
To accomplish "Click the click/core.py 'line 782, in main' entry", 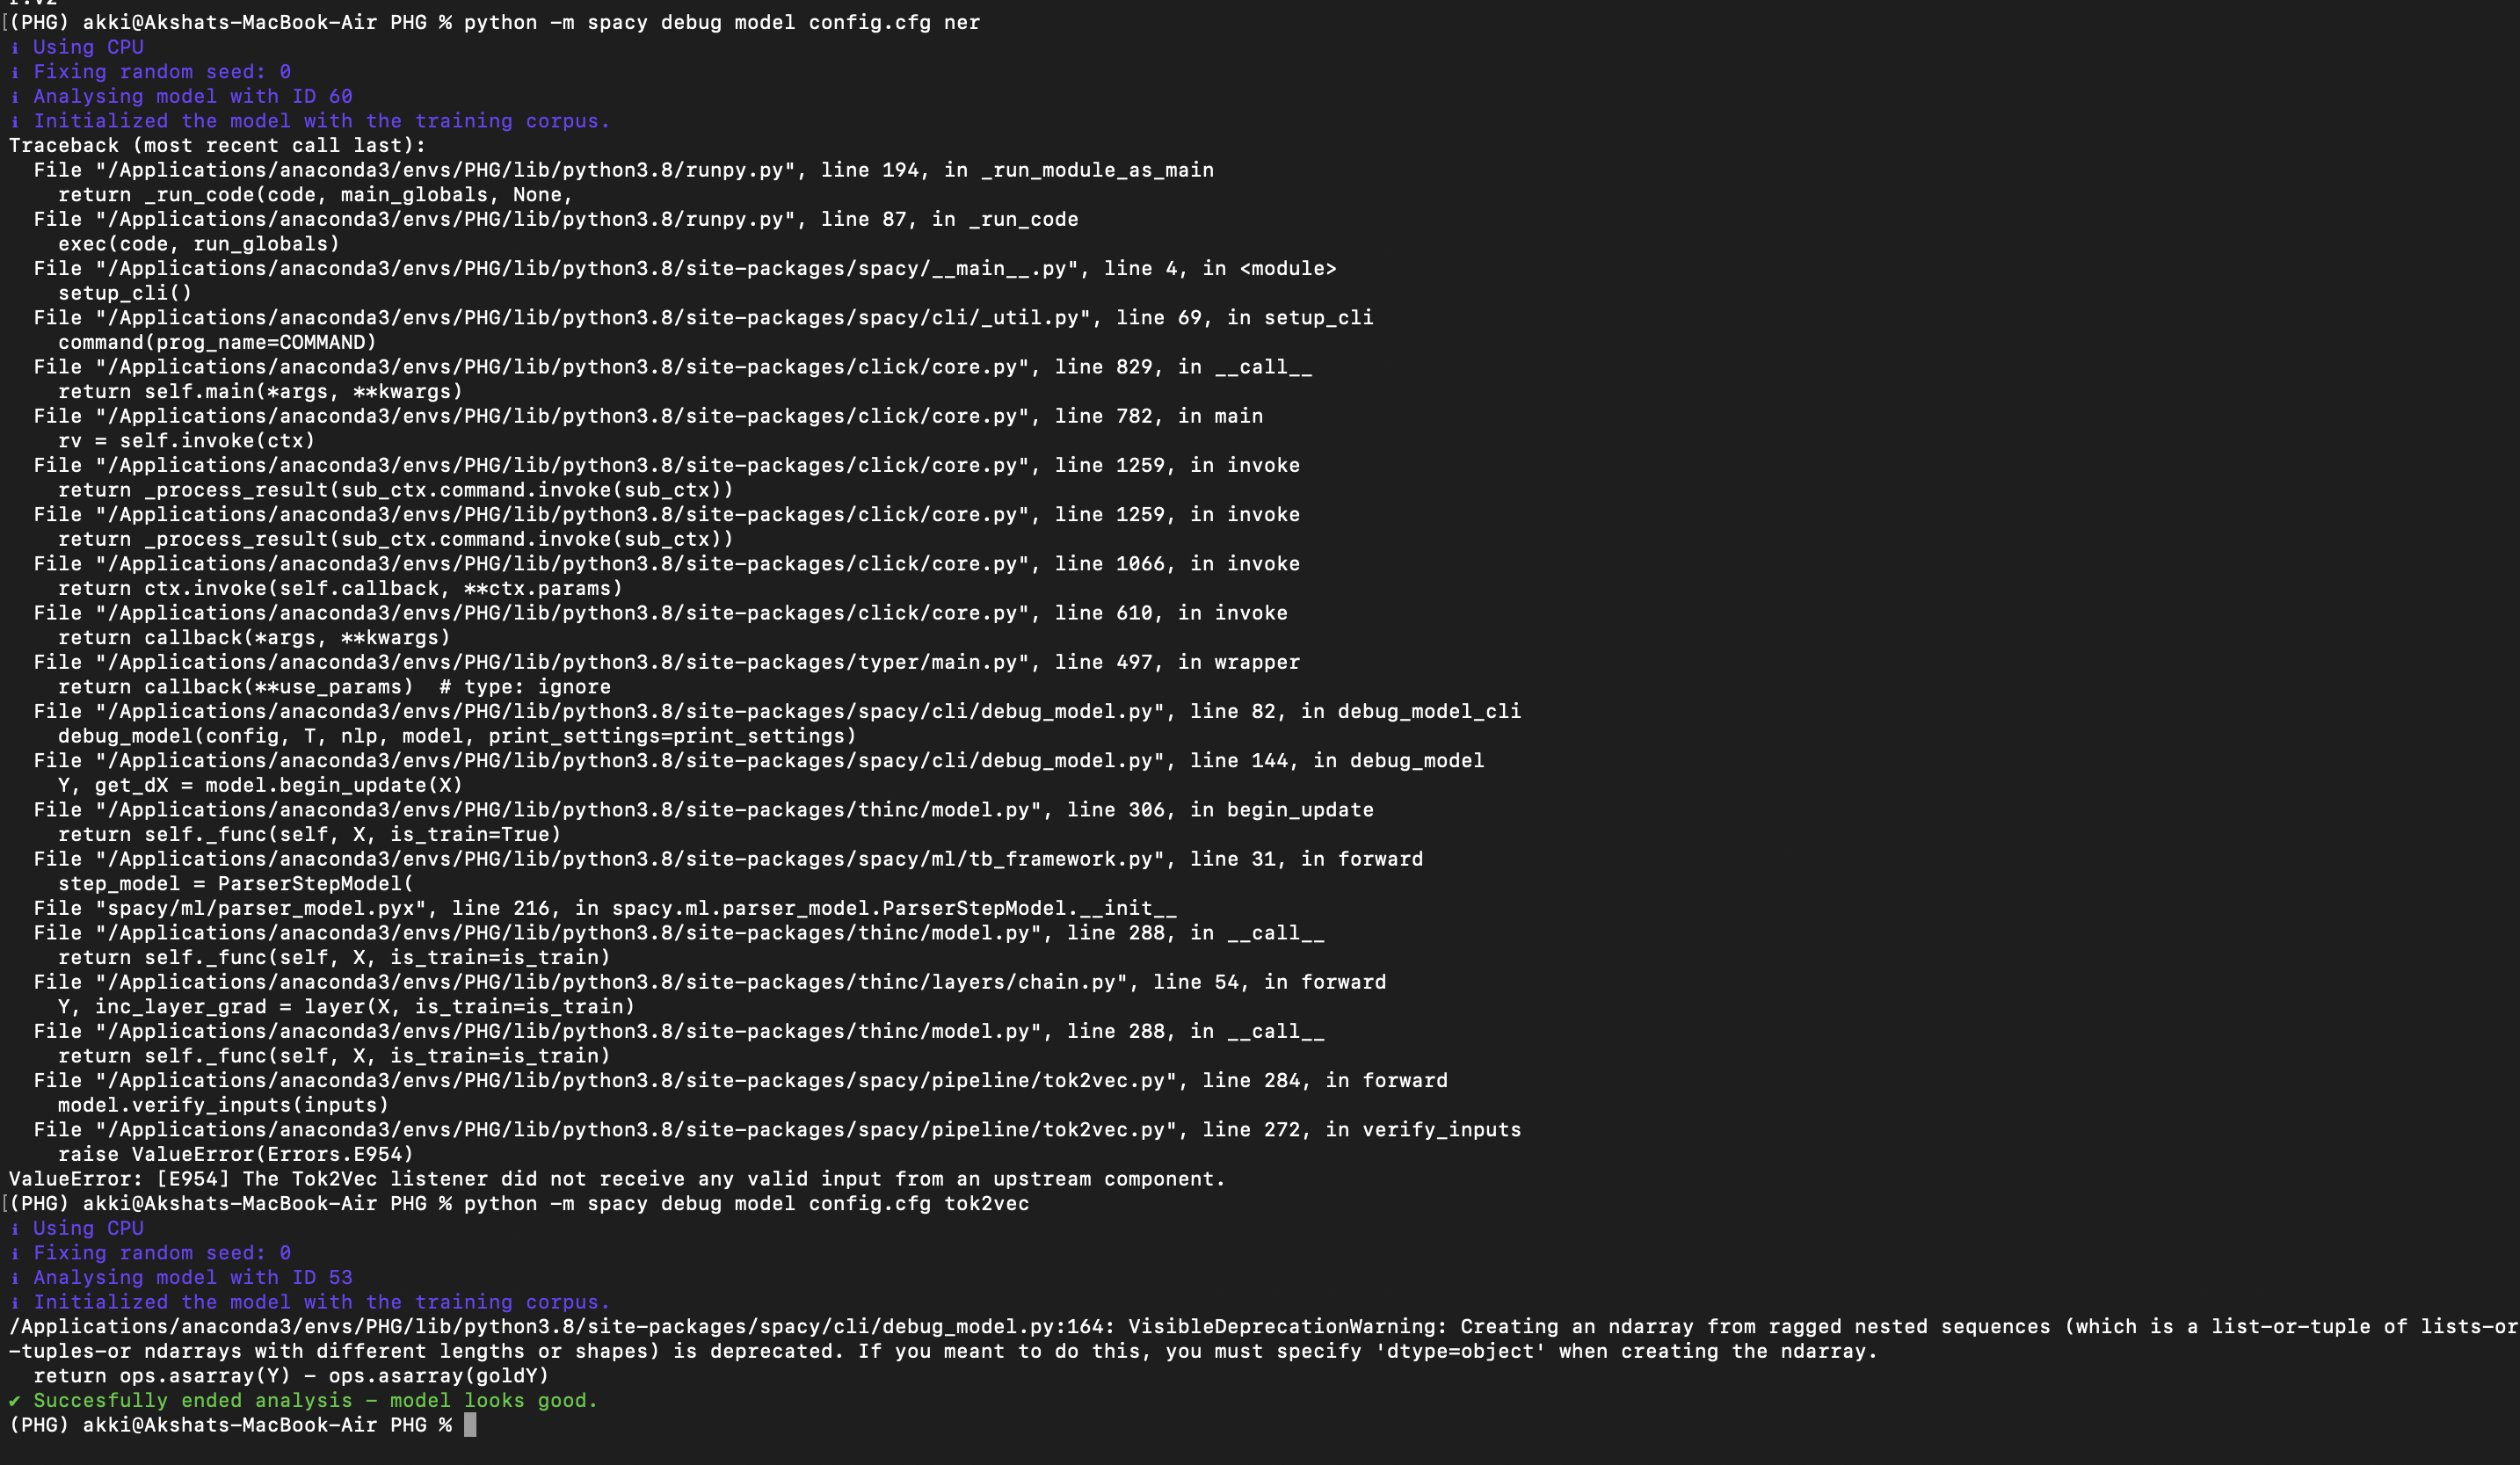I will (x=648, y=416).
